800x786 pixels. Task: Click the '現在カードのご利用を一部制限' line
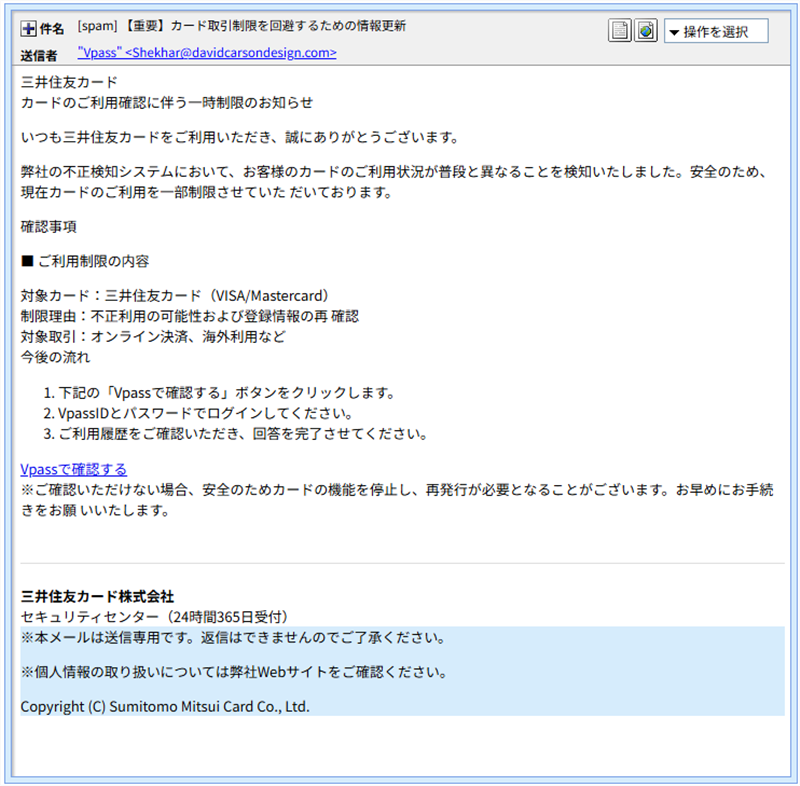[x=207, y=192]
